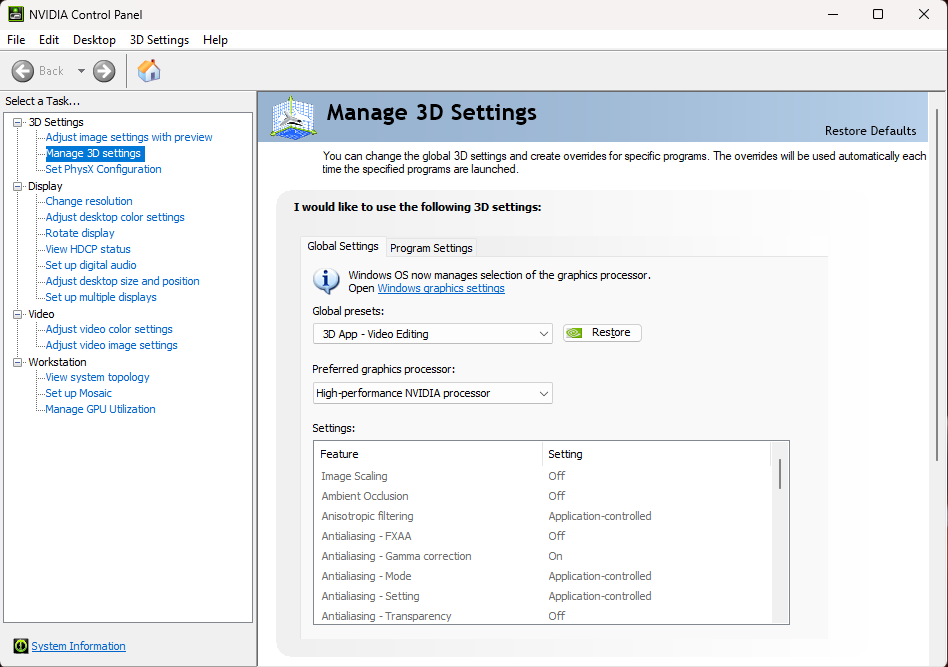Select the Anisotropic filtering feature row

click(542, 516)
